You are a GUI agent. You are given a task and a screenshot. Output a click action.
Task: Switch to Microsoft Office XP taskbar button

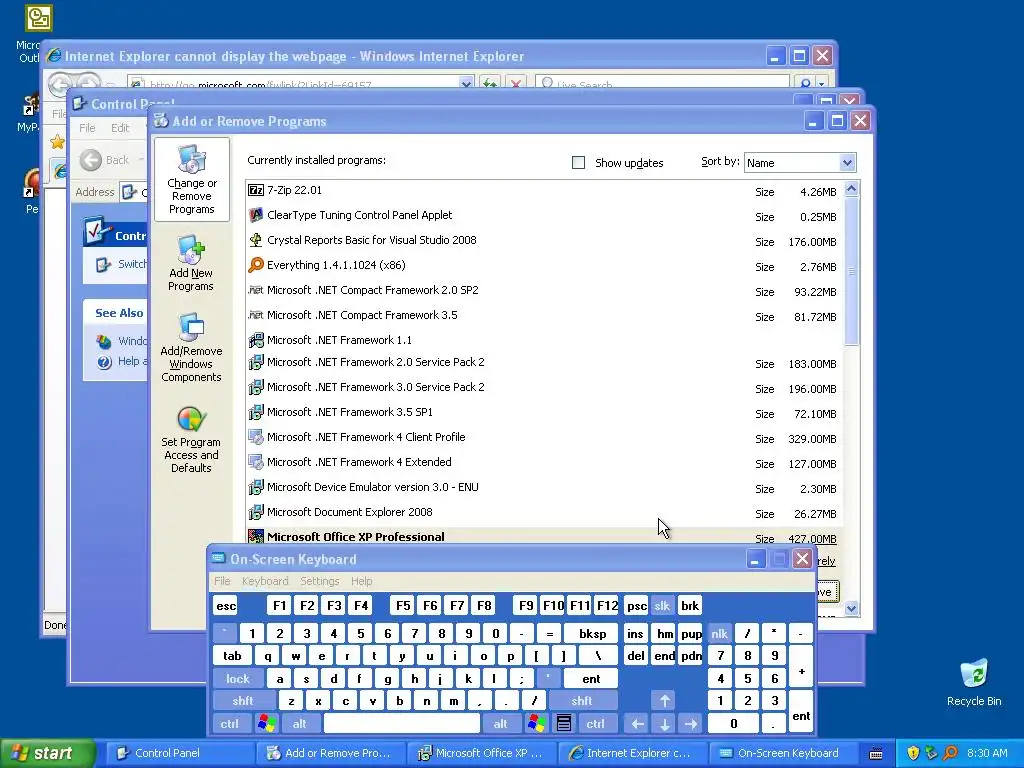pyautogui.click(x=481, y=753)
